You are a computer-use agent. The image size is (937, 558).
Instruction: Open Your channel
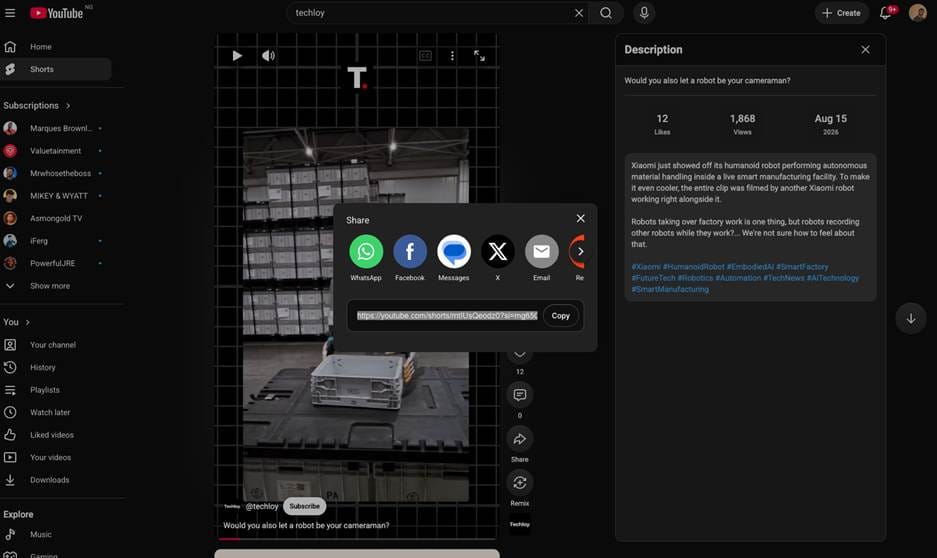pyautogui.click(x=56, y=345)
